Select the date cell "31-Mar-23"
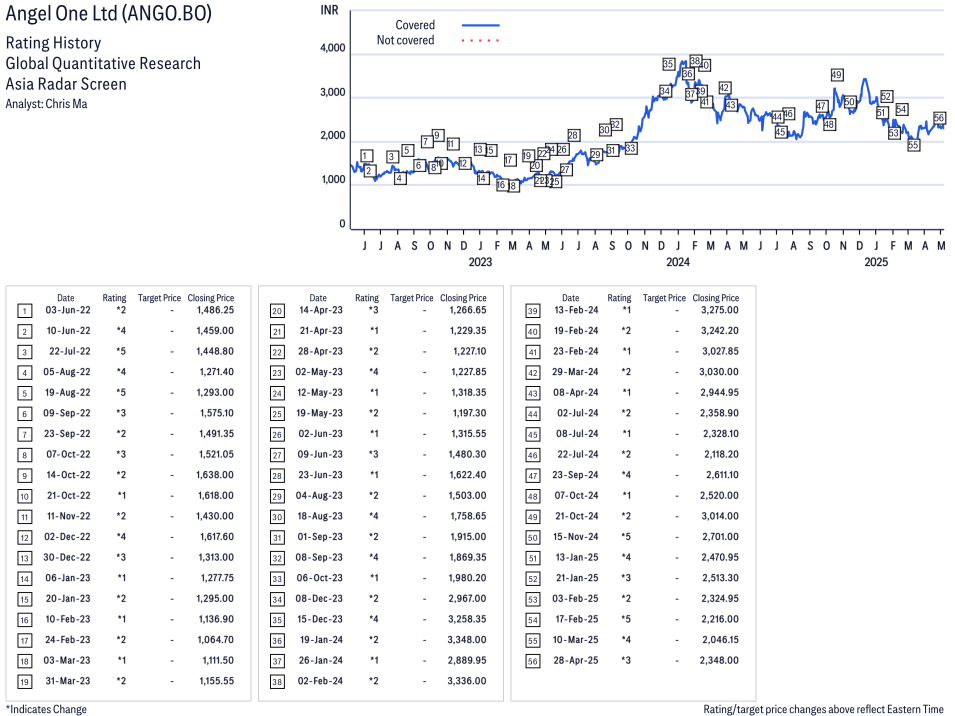 pyautogui.click(x=68, y=681)
